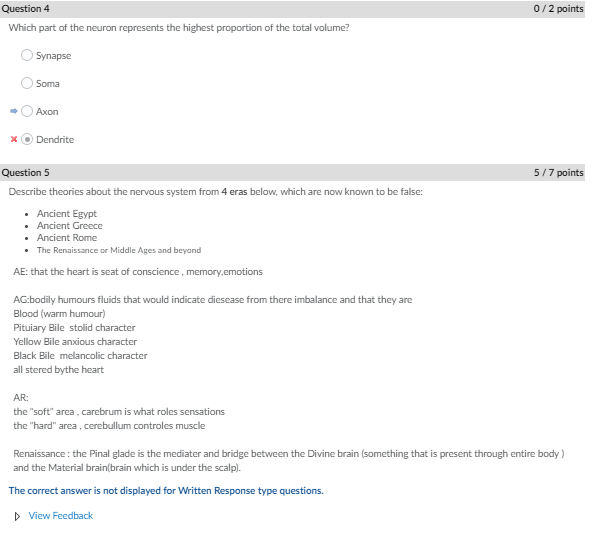Screen dimensions: 603x535
Task: Click the Question 4 header
Action: pyautogui.click(x=26, y=9)
